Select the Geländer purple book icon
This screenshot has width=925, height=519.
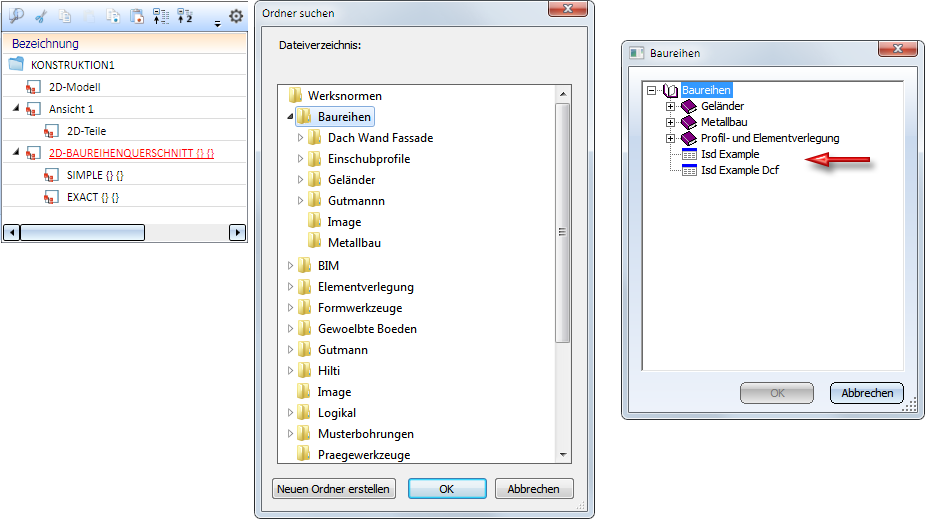[x=688, y=106]
